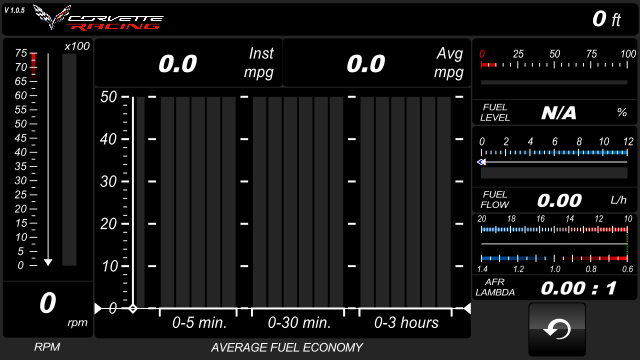Select the 0-30 min. chart section

point(298,202)
